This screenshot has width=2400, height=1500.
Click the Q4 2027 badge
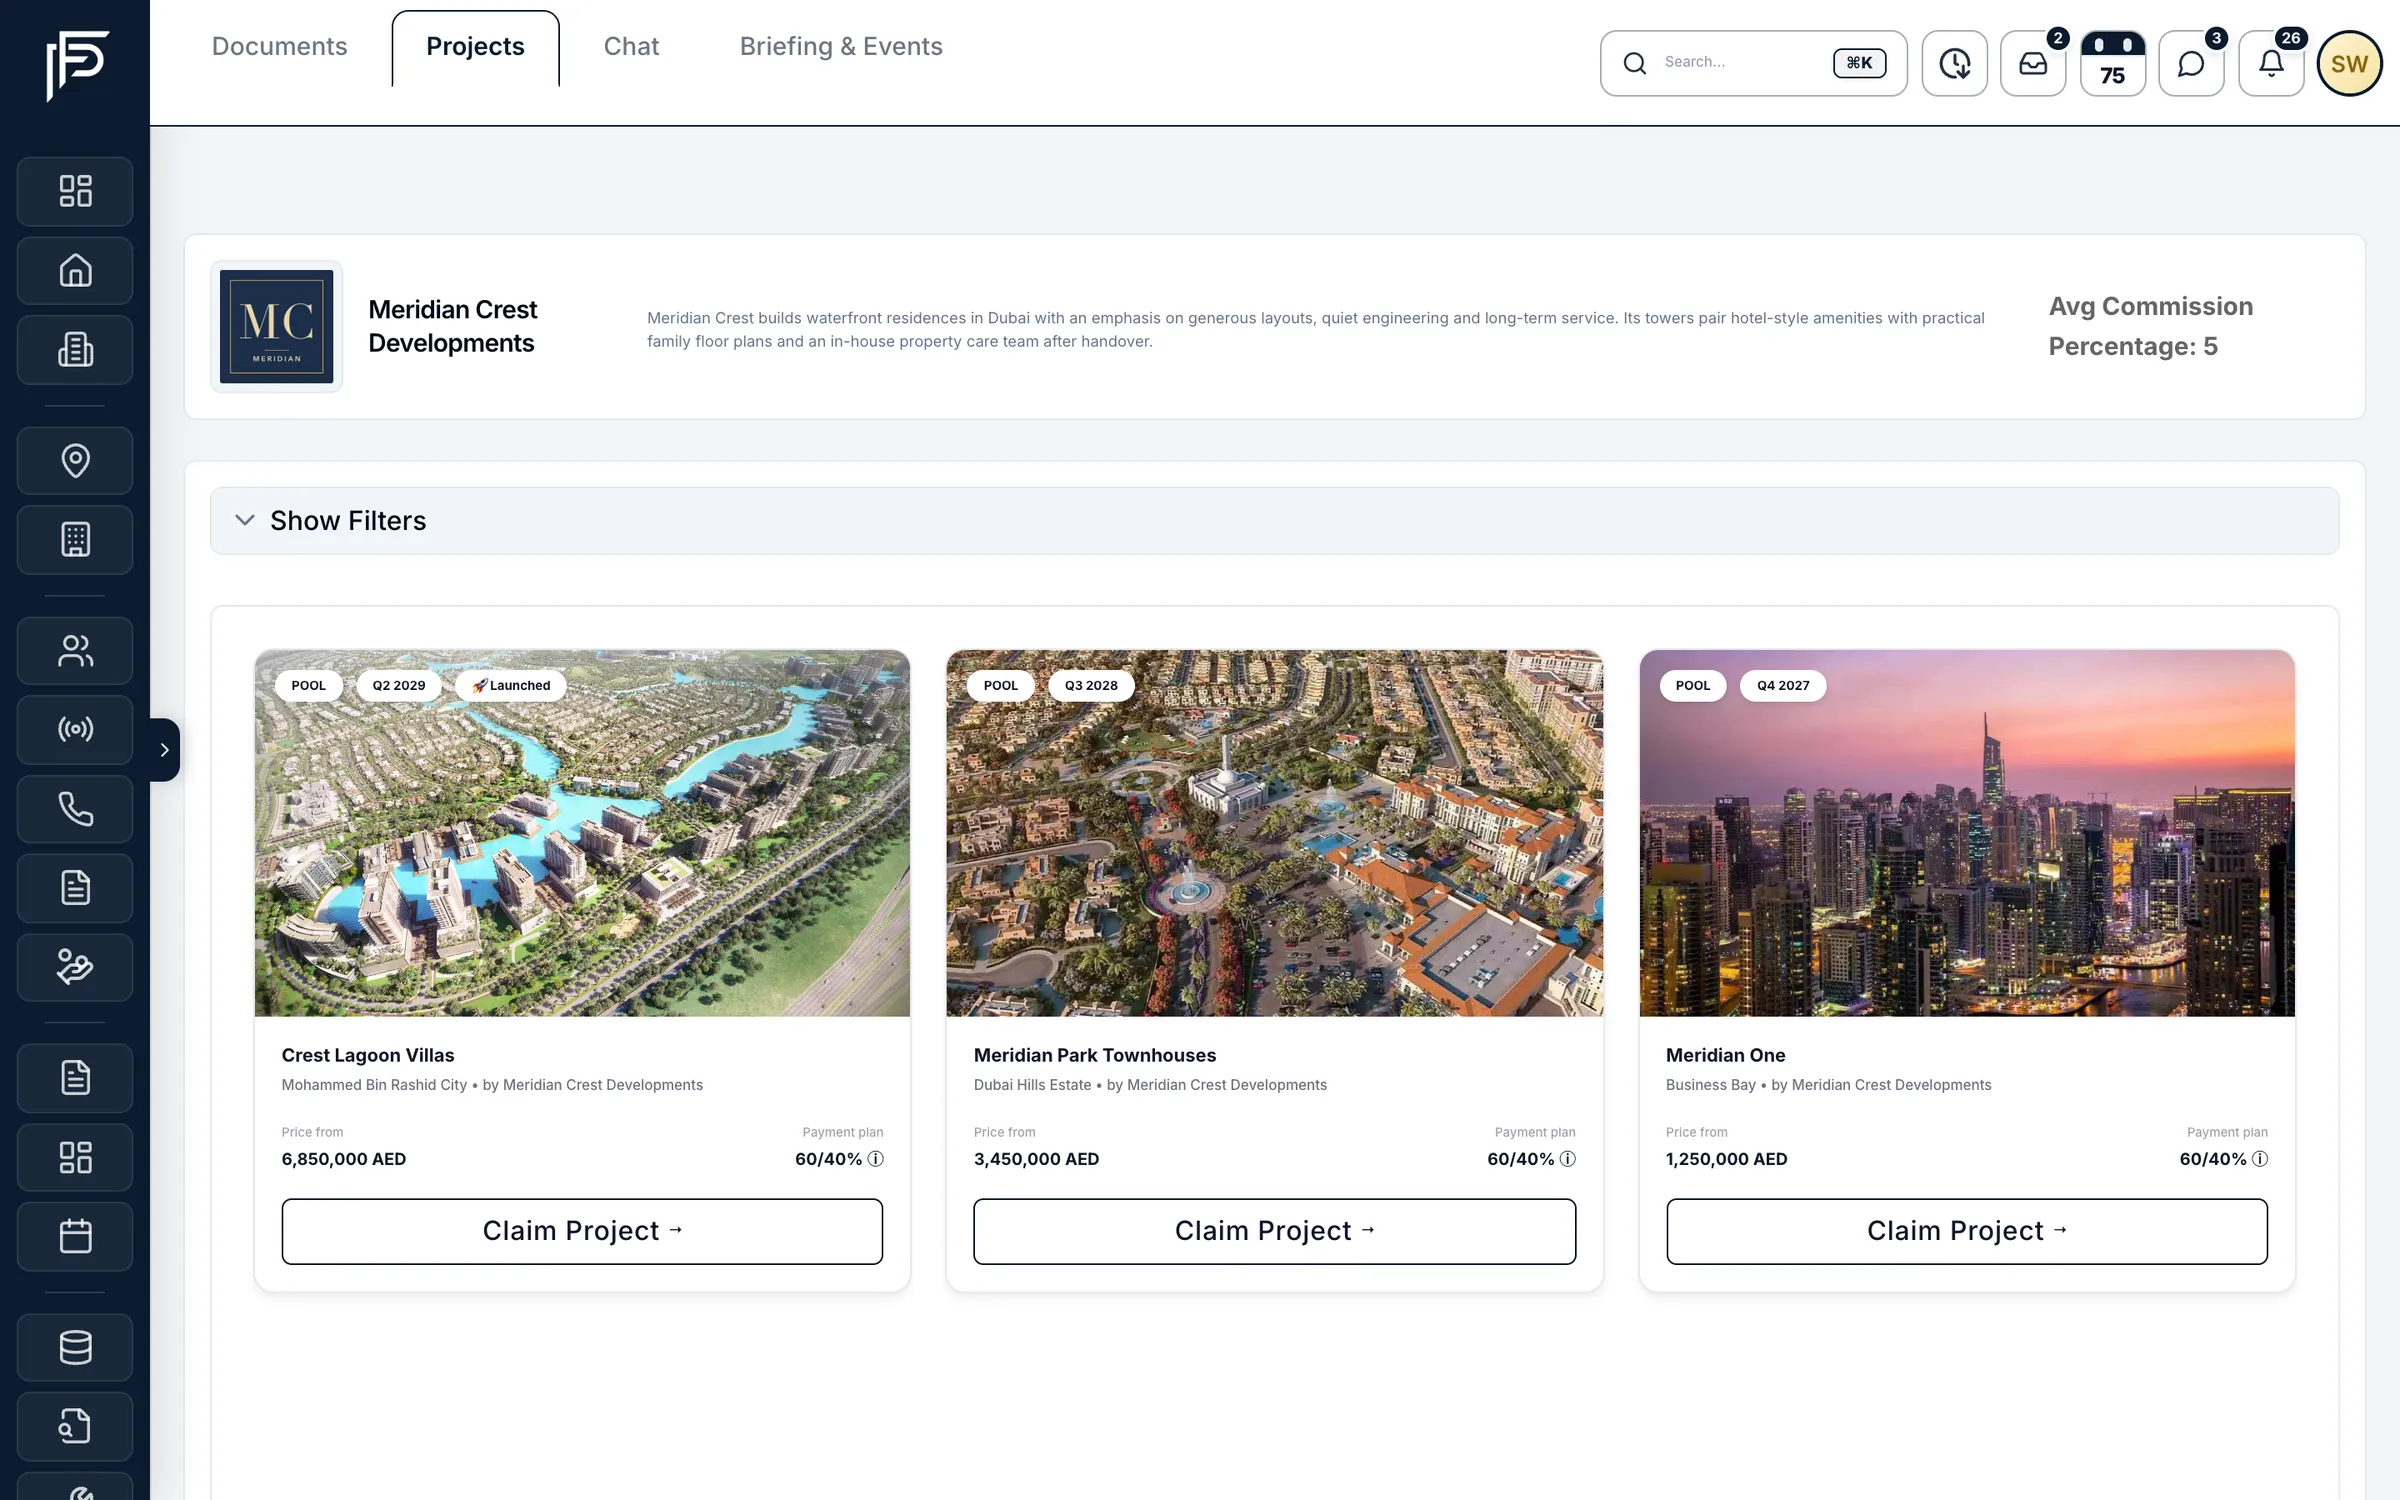click(1783, 685)
